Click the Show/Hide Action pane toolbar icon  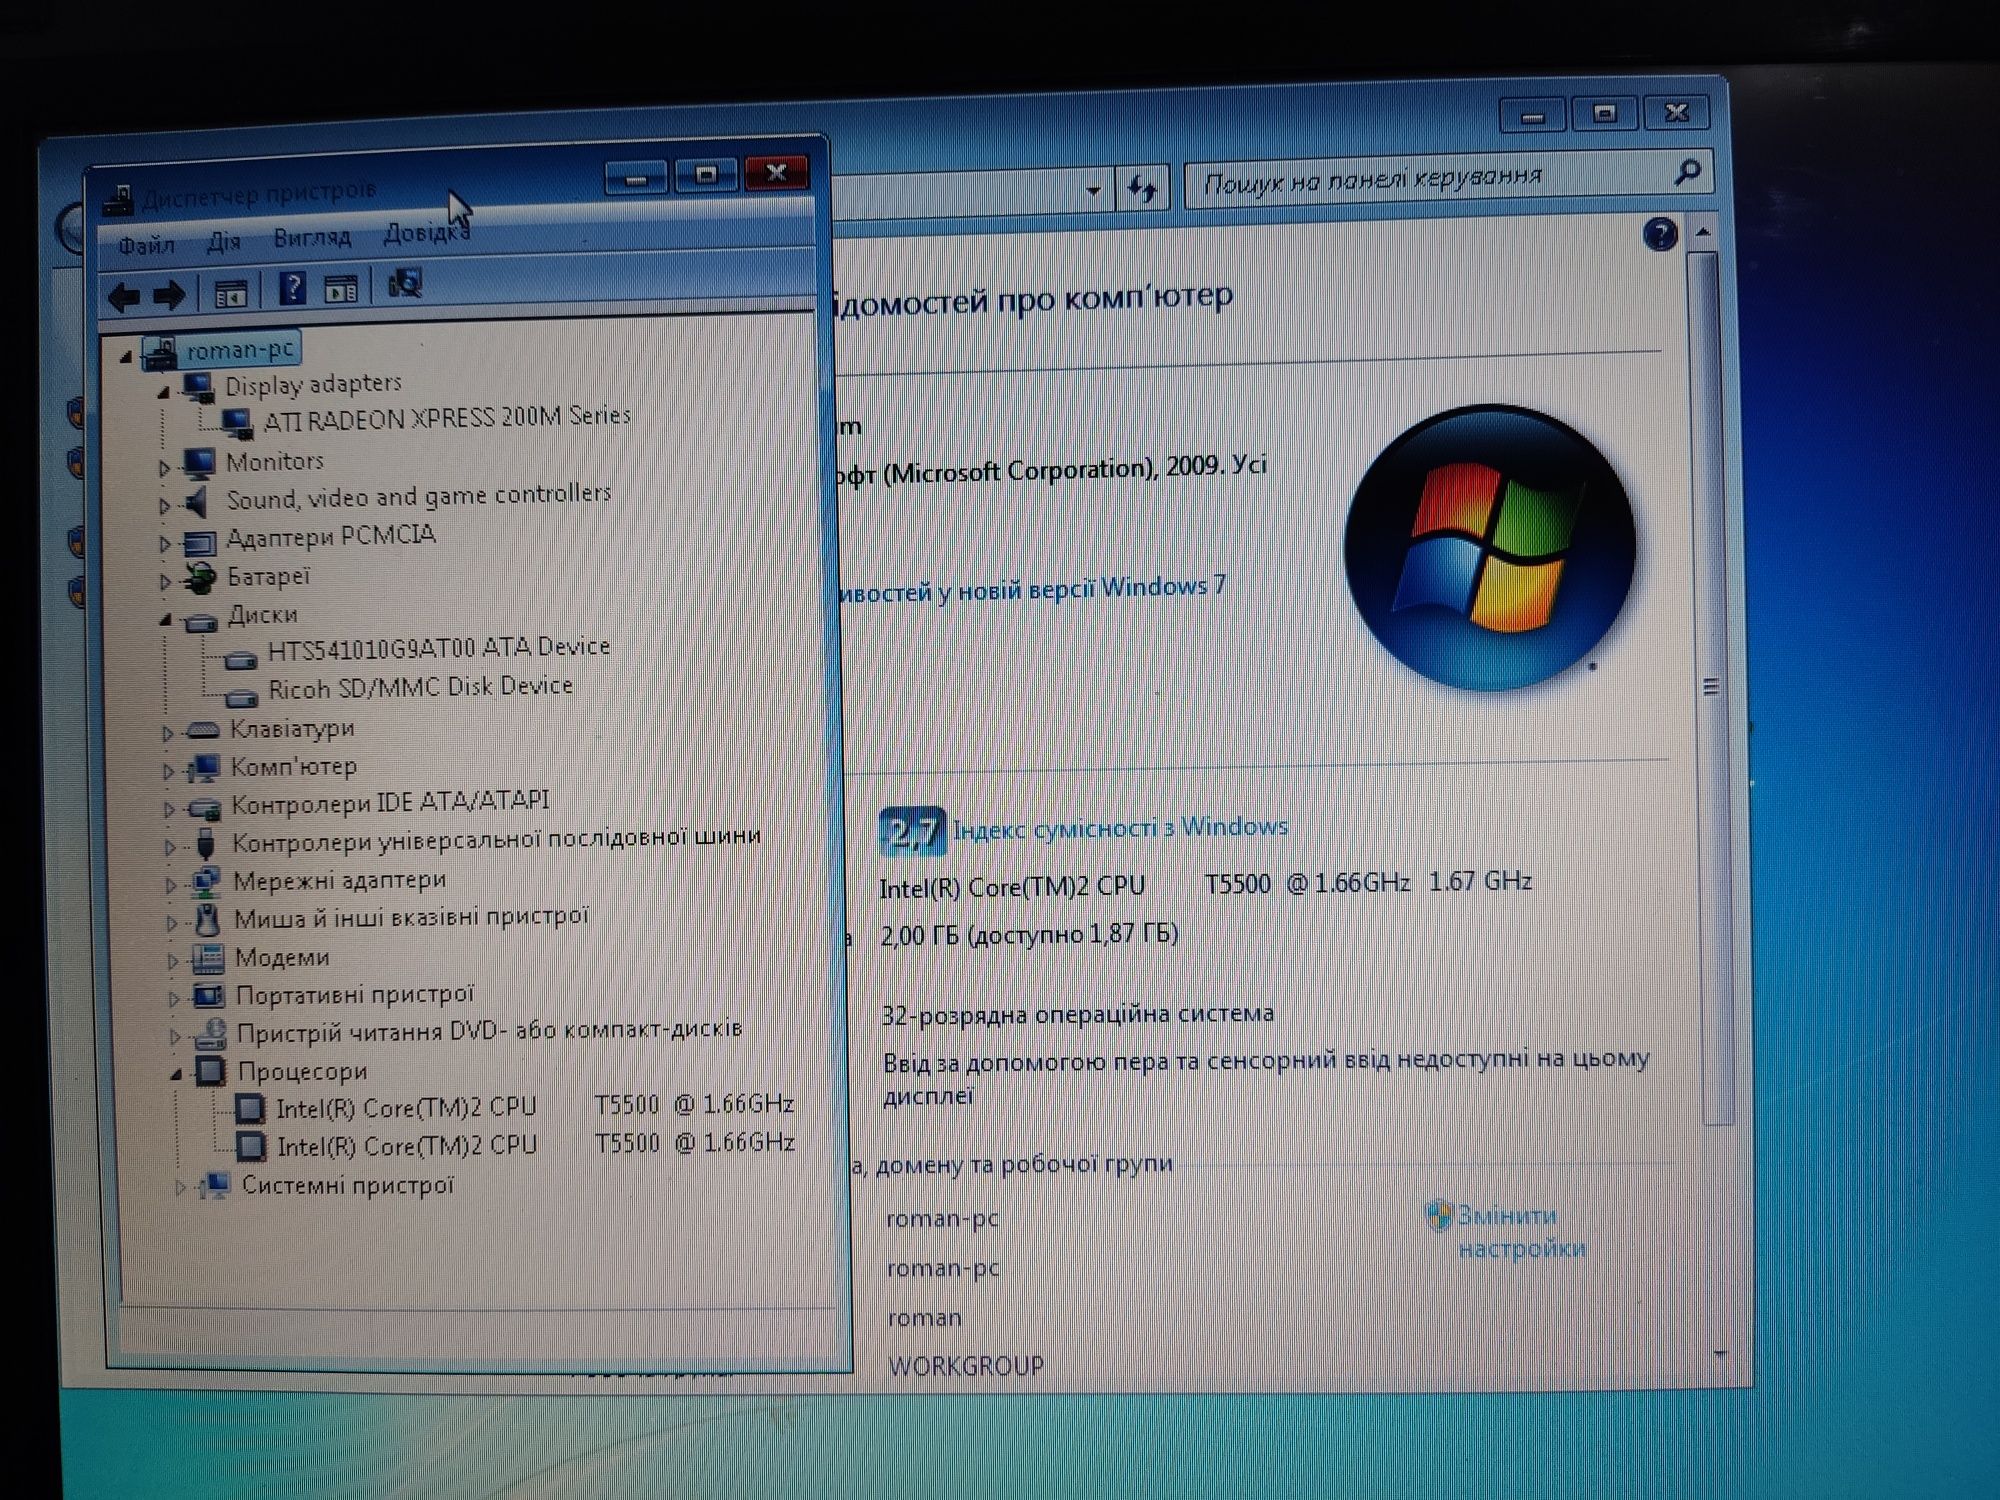(341, 289)
